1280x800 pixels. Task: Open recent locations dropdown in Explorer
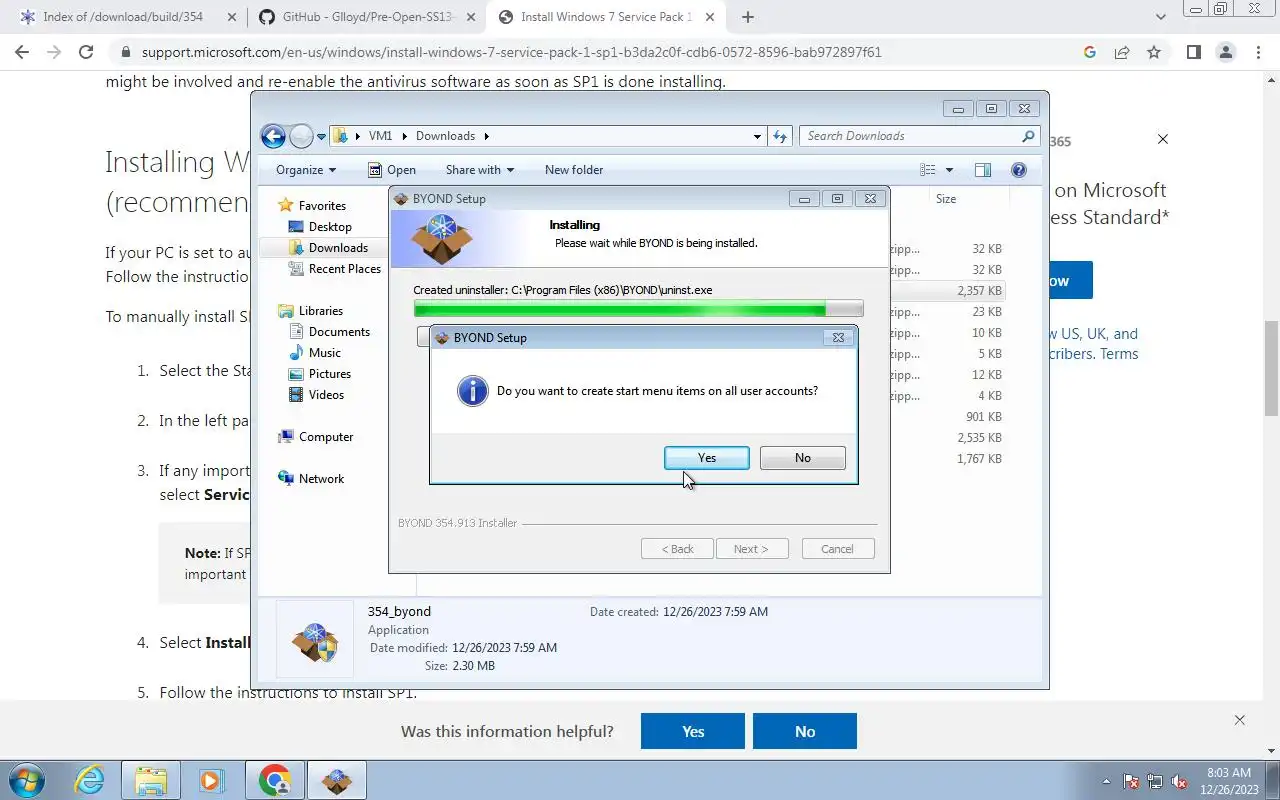coord(322,137)
